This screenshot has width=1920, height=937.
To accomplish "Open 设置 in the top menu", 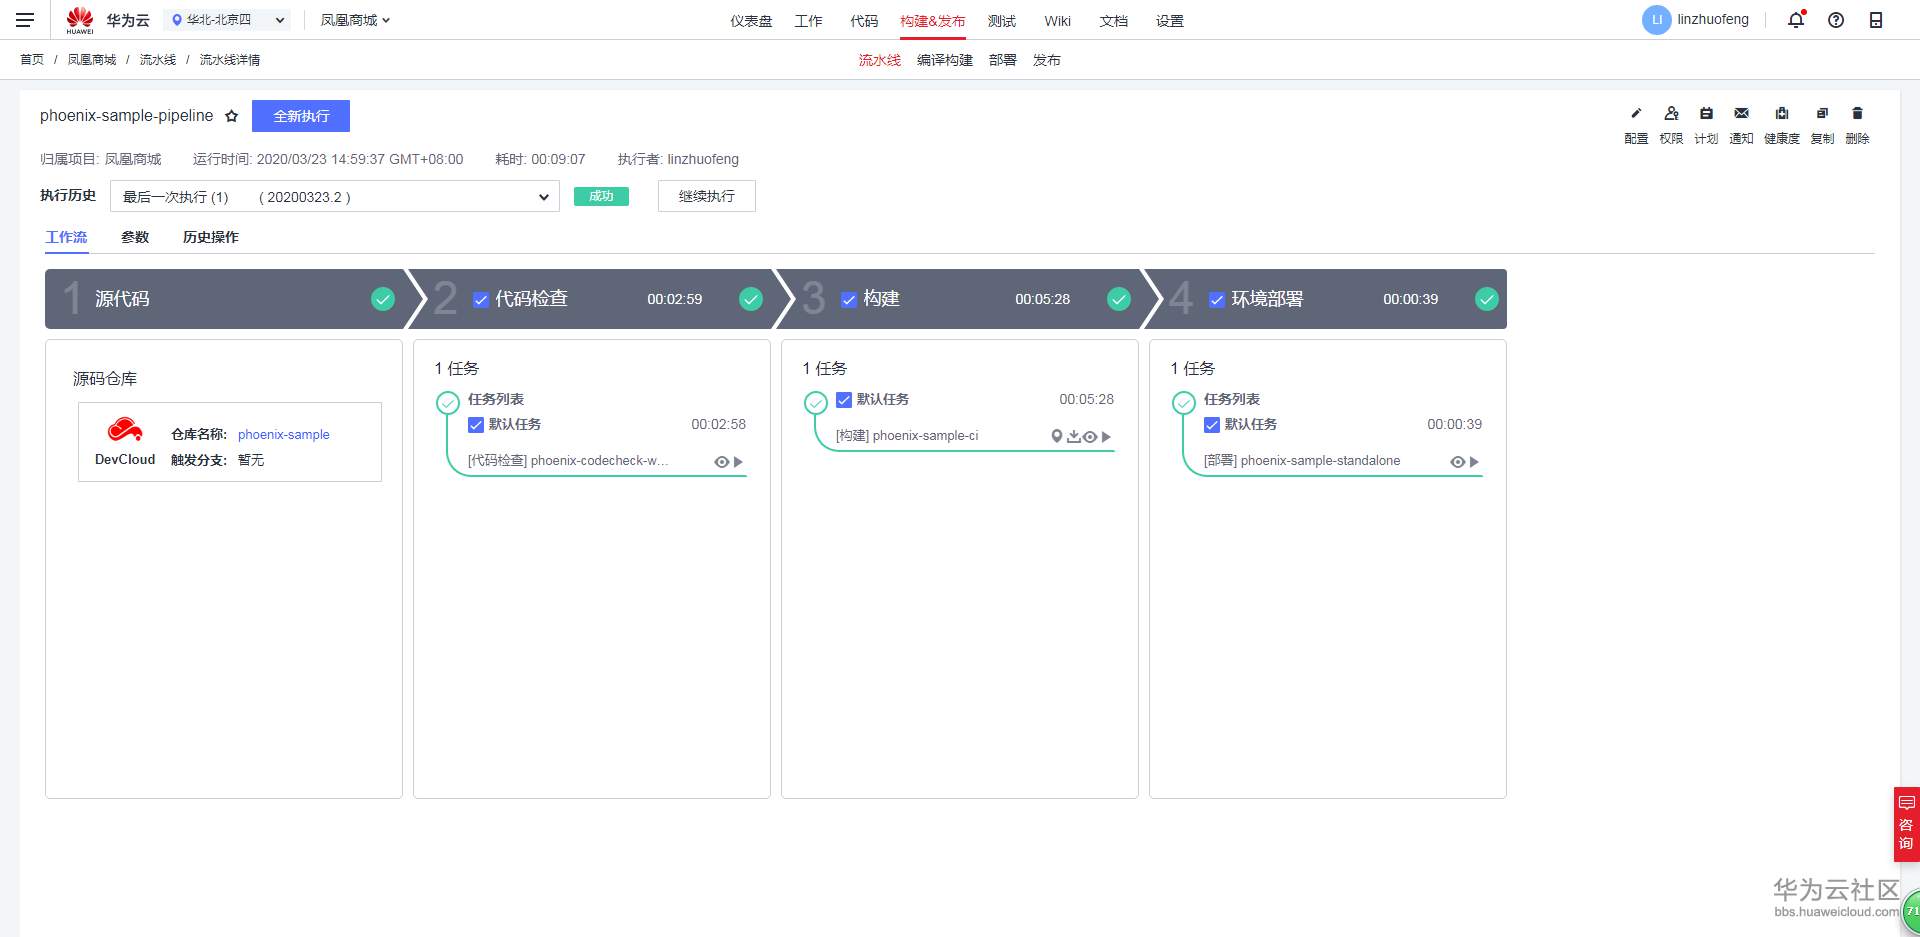I will 1170,21.
